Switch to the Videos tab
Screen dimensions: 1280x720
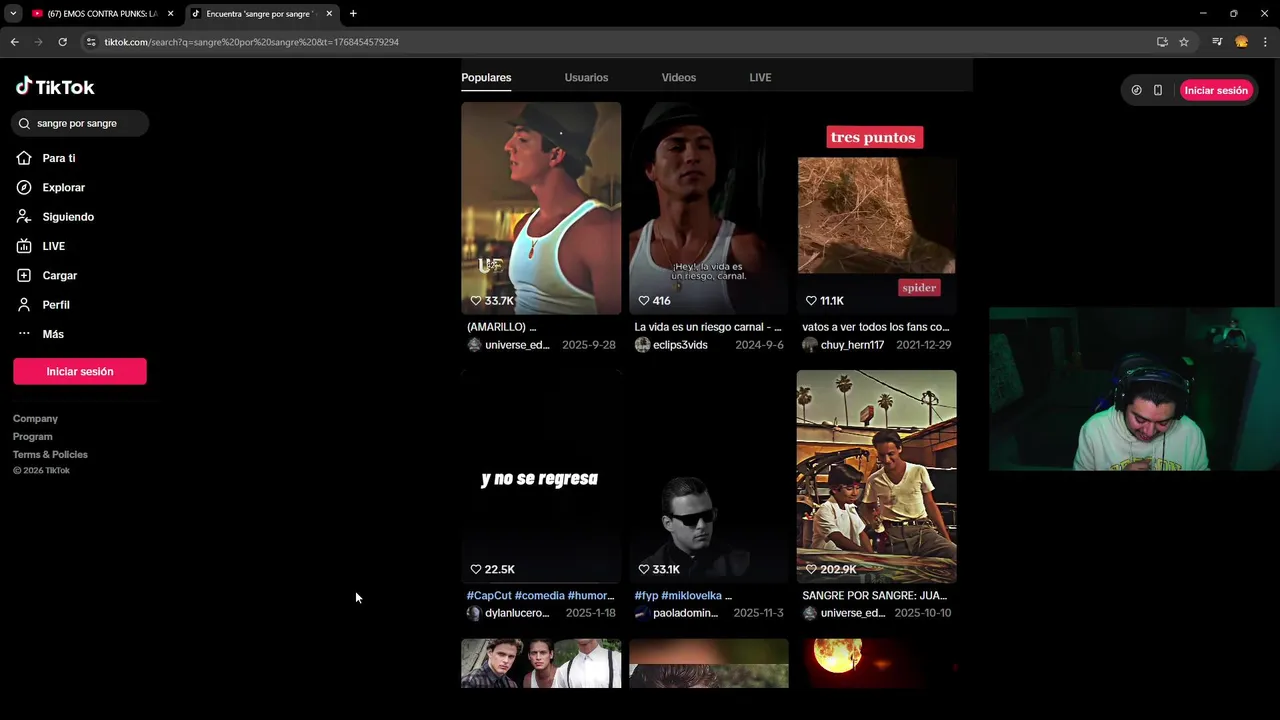coord(678,77)
